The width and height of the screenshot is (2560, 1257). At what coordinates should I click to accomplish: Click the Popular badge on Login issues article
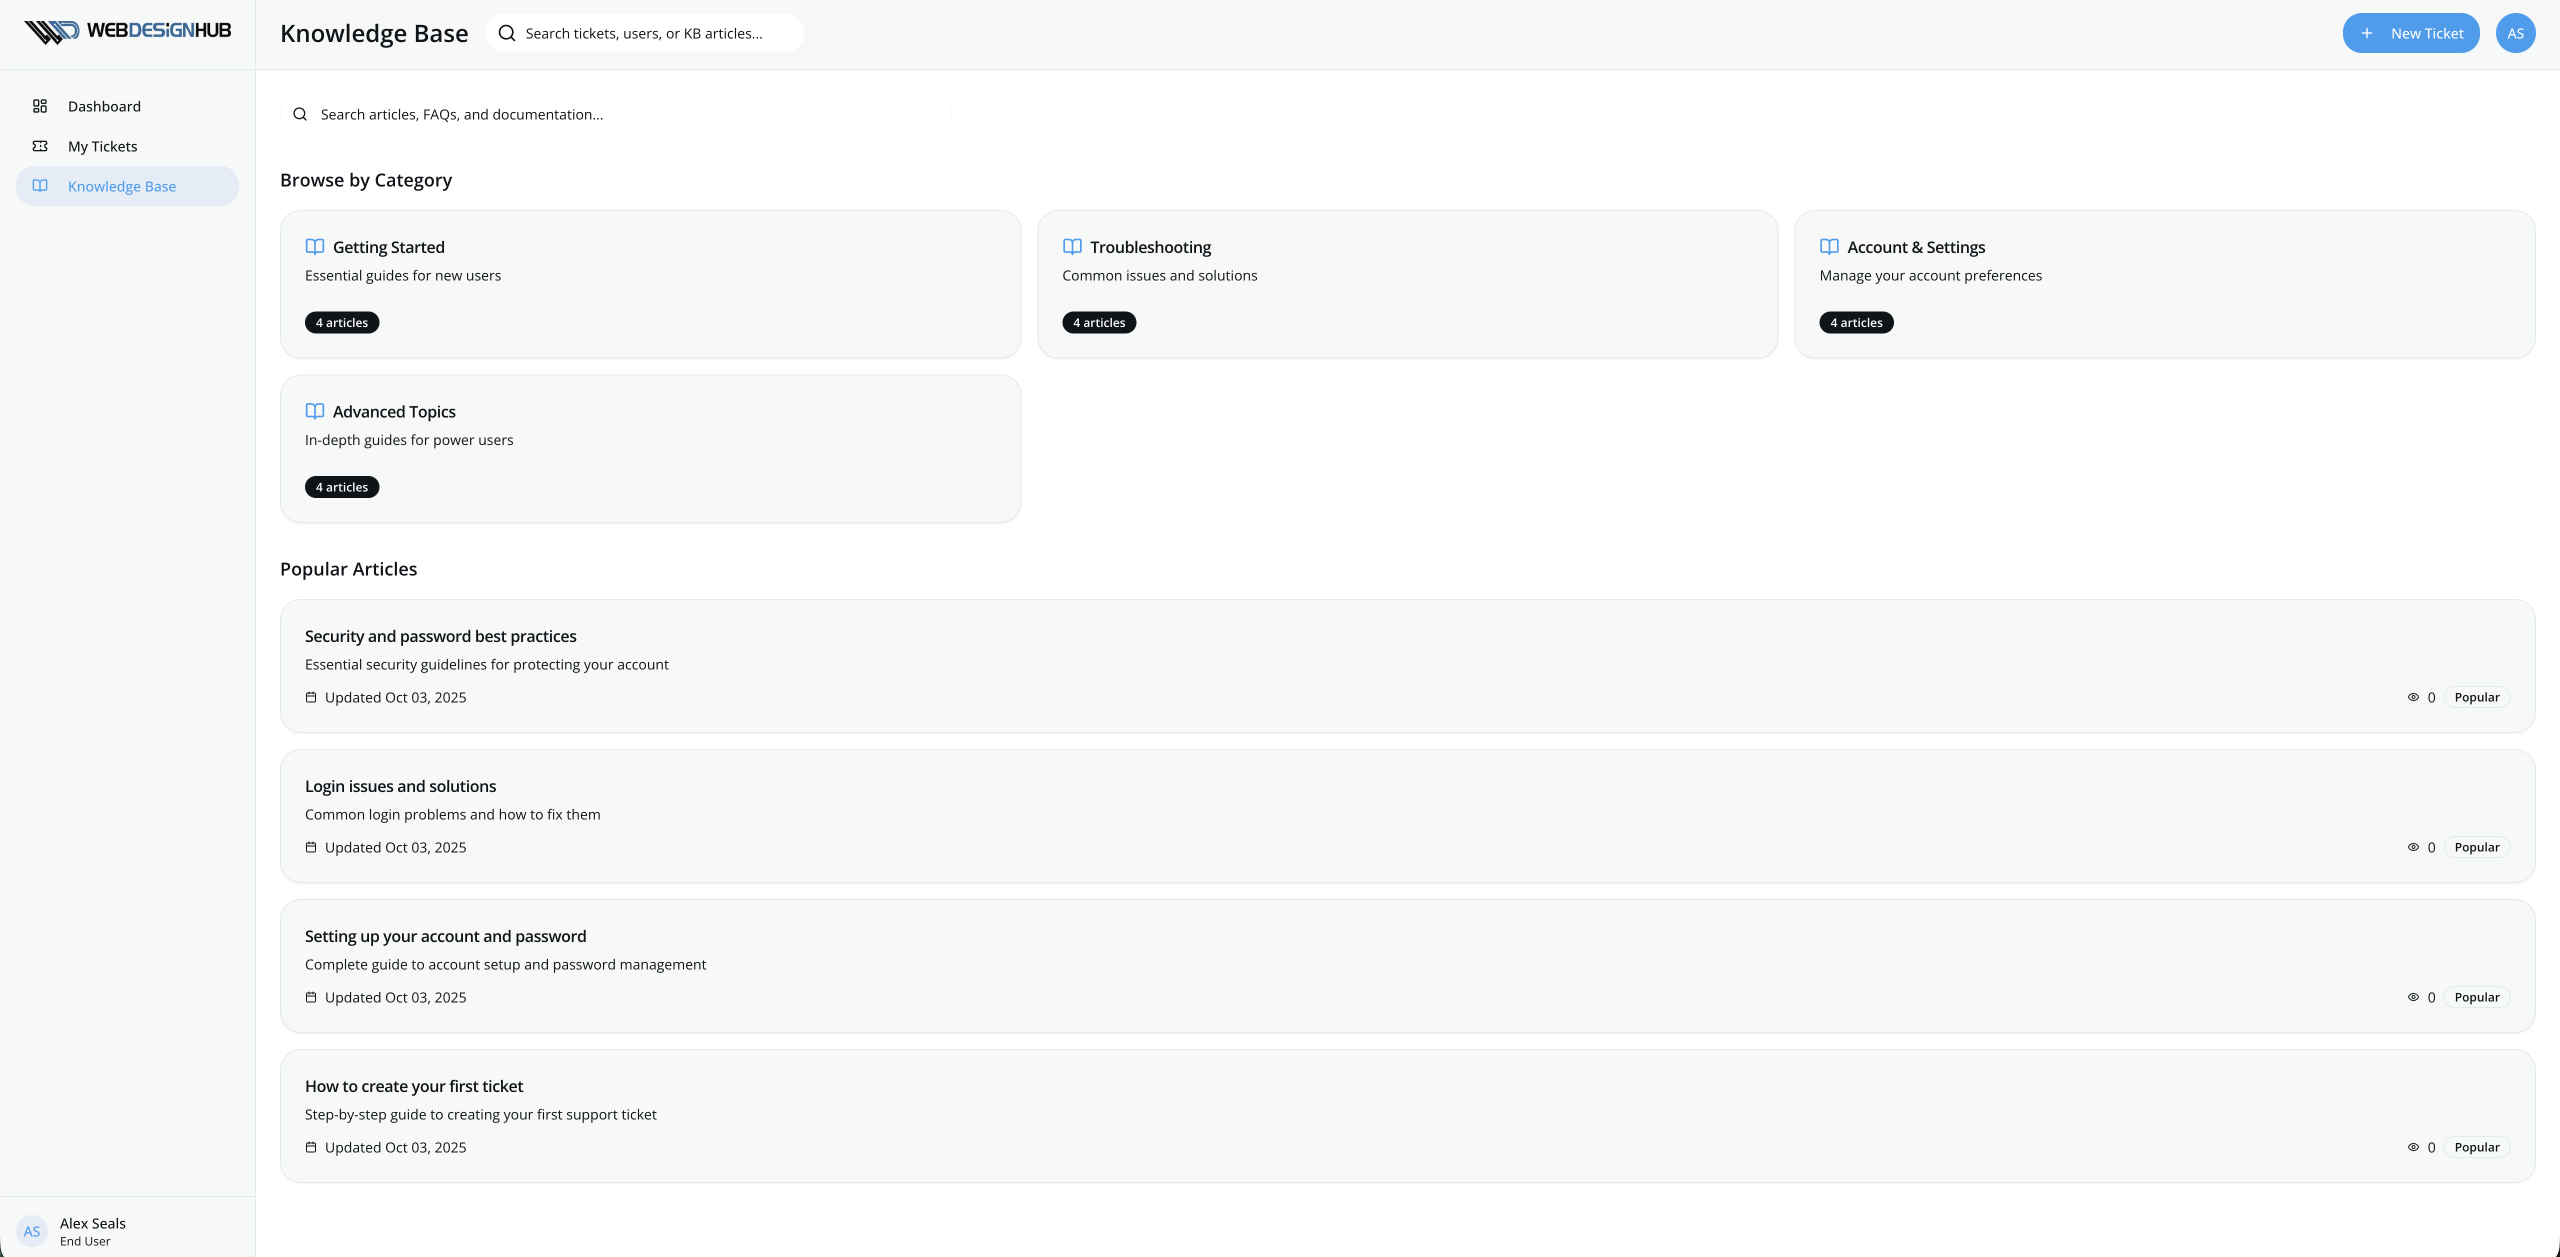[2476, 847]
